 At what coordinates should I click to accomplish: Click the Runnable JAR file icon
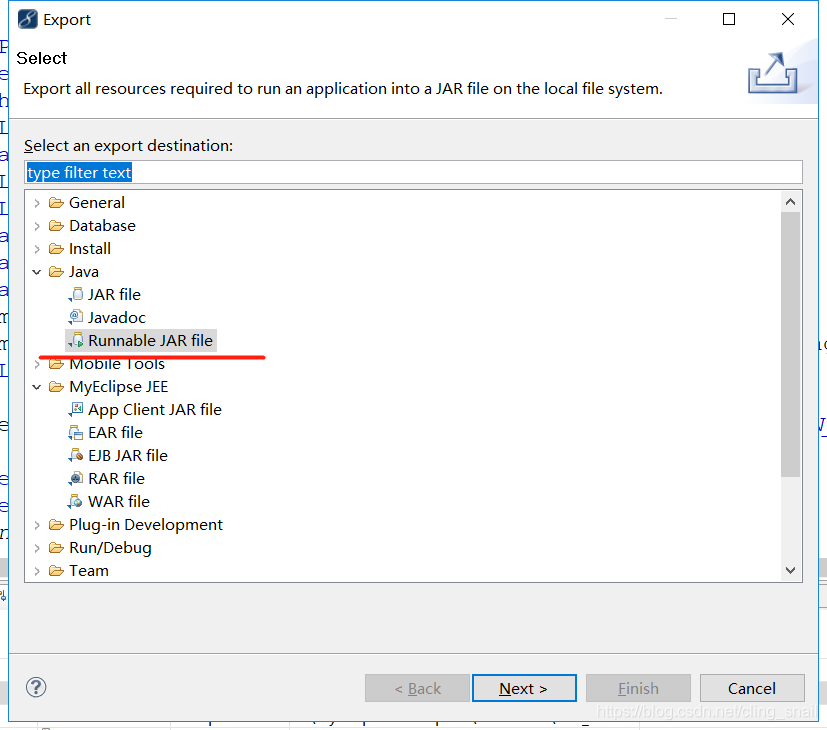pos(76,341)
